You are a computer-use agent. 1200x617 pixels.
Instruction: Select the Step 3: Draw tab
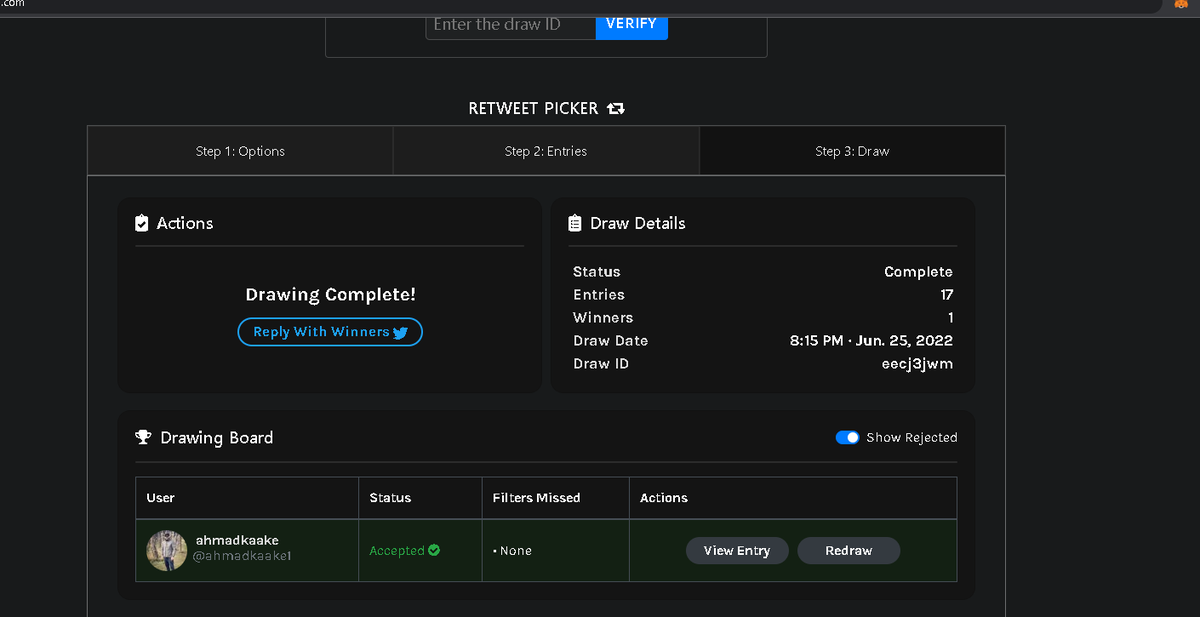[851, 150]
